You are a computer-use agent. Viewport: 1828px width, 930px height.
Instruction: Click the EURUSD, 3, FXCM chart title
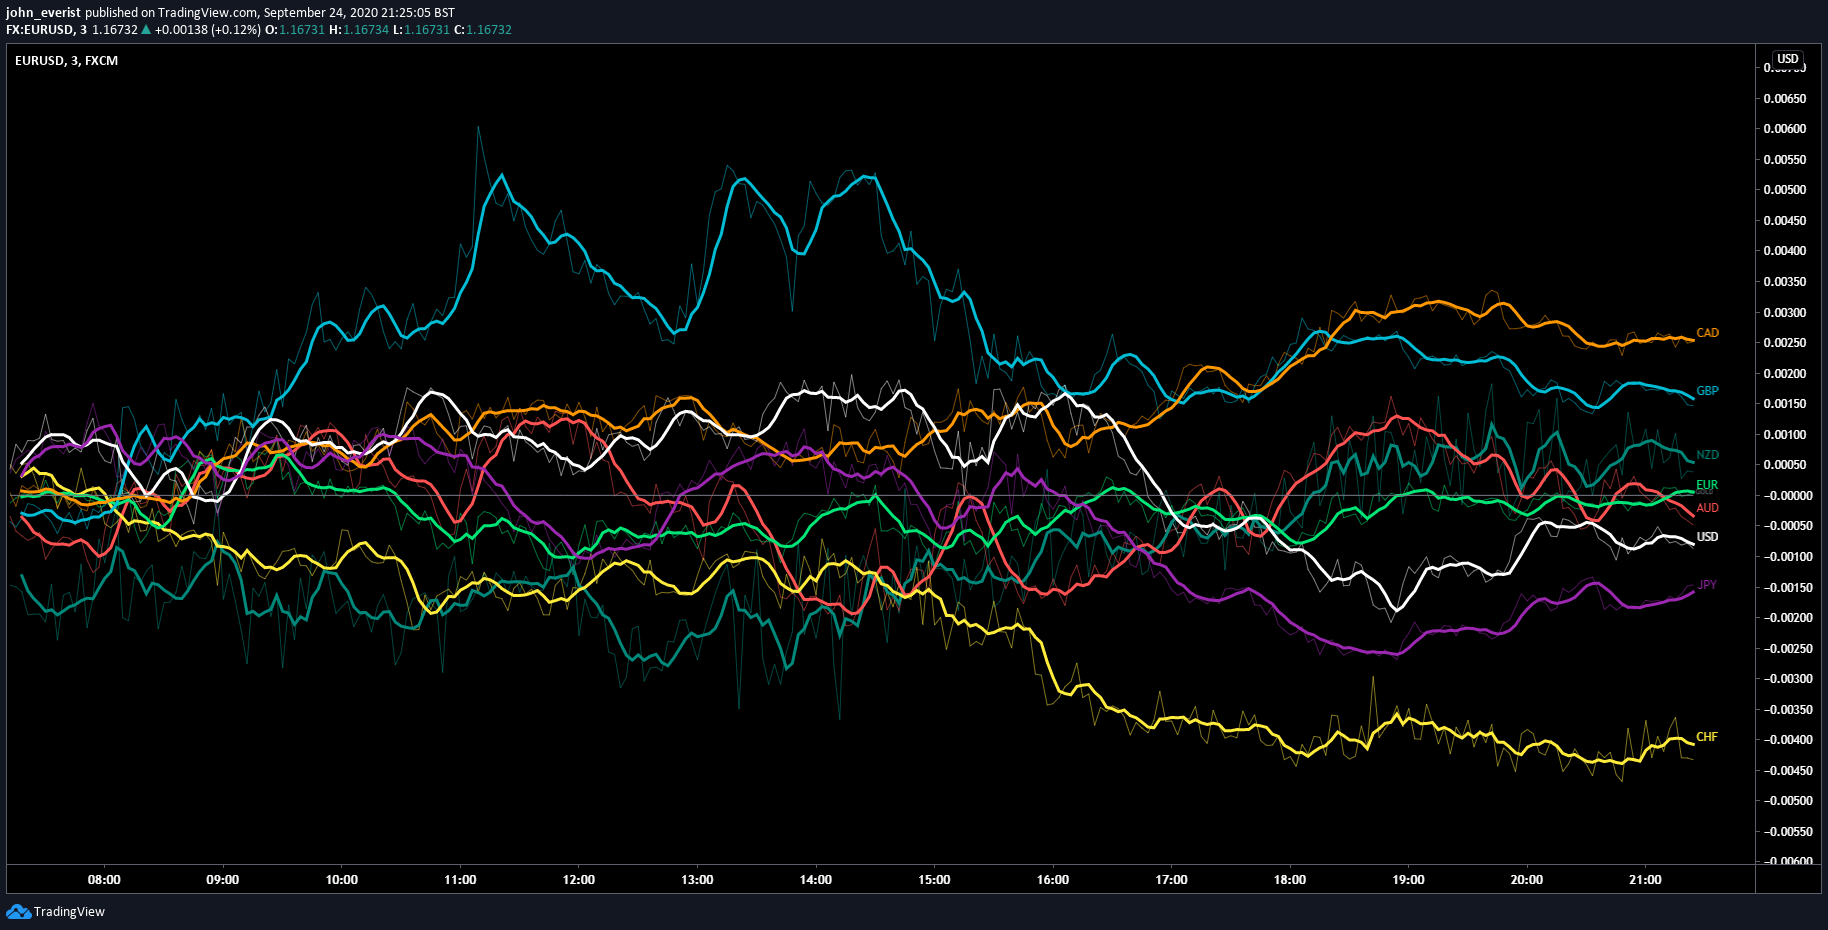coord(66,61)
